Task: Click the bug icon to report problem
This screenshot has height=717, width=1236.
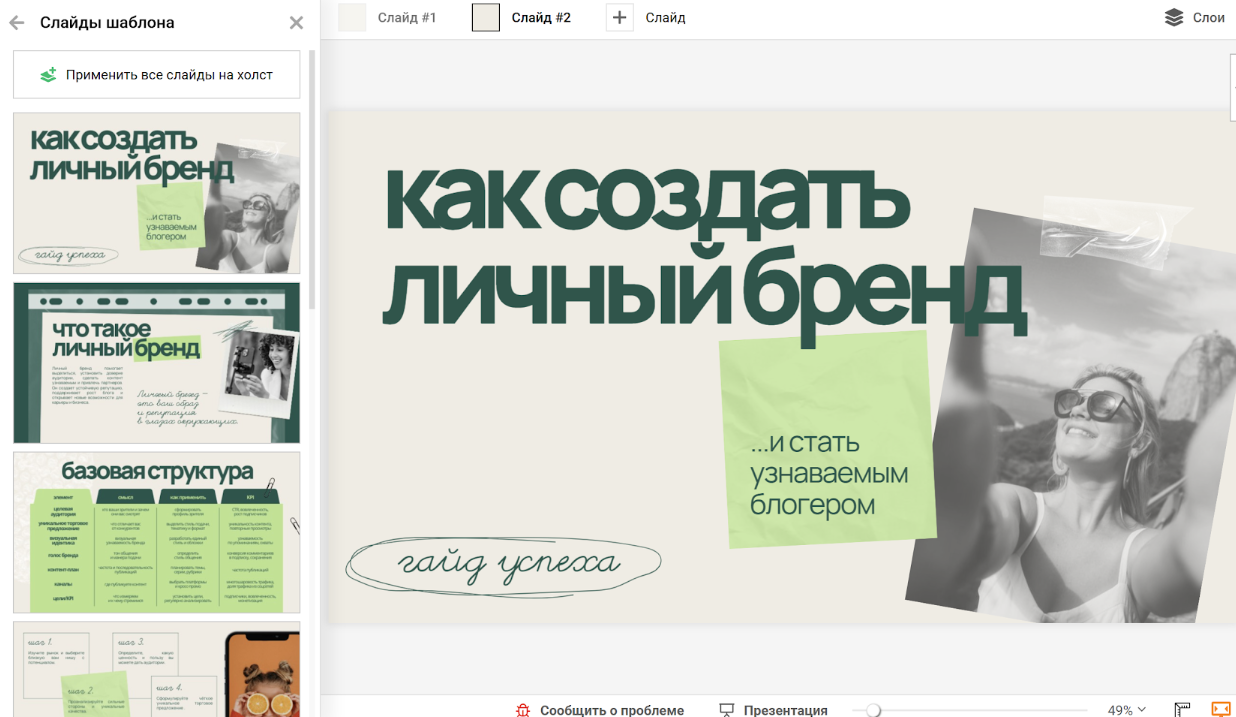Action: tap(523, 710)
